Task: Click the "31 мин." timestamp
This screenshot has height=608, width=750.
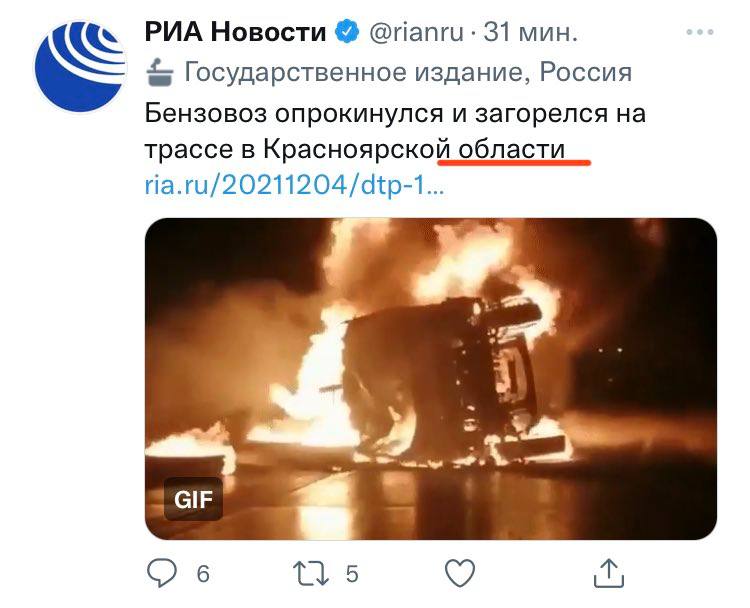Action: pyautogui.click(x=530, y=33)
